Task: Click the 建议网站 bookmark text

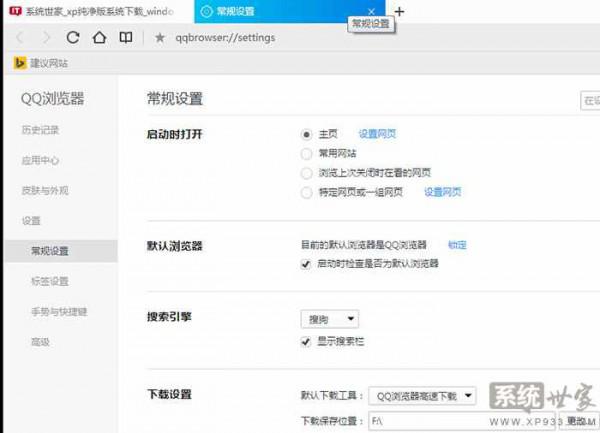Action: [x=49, y=63]
